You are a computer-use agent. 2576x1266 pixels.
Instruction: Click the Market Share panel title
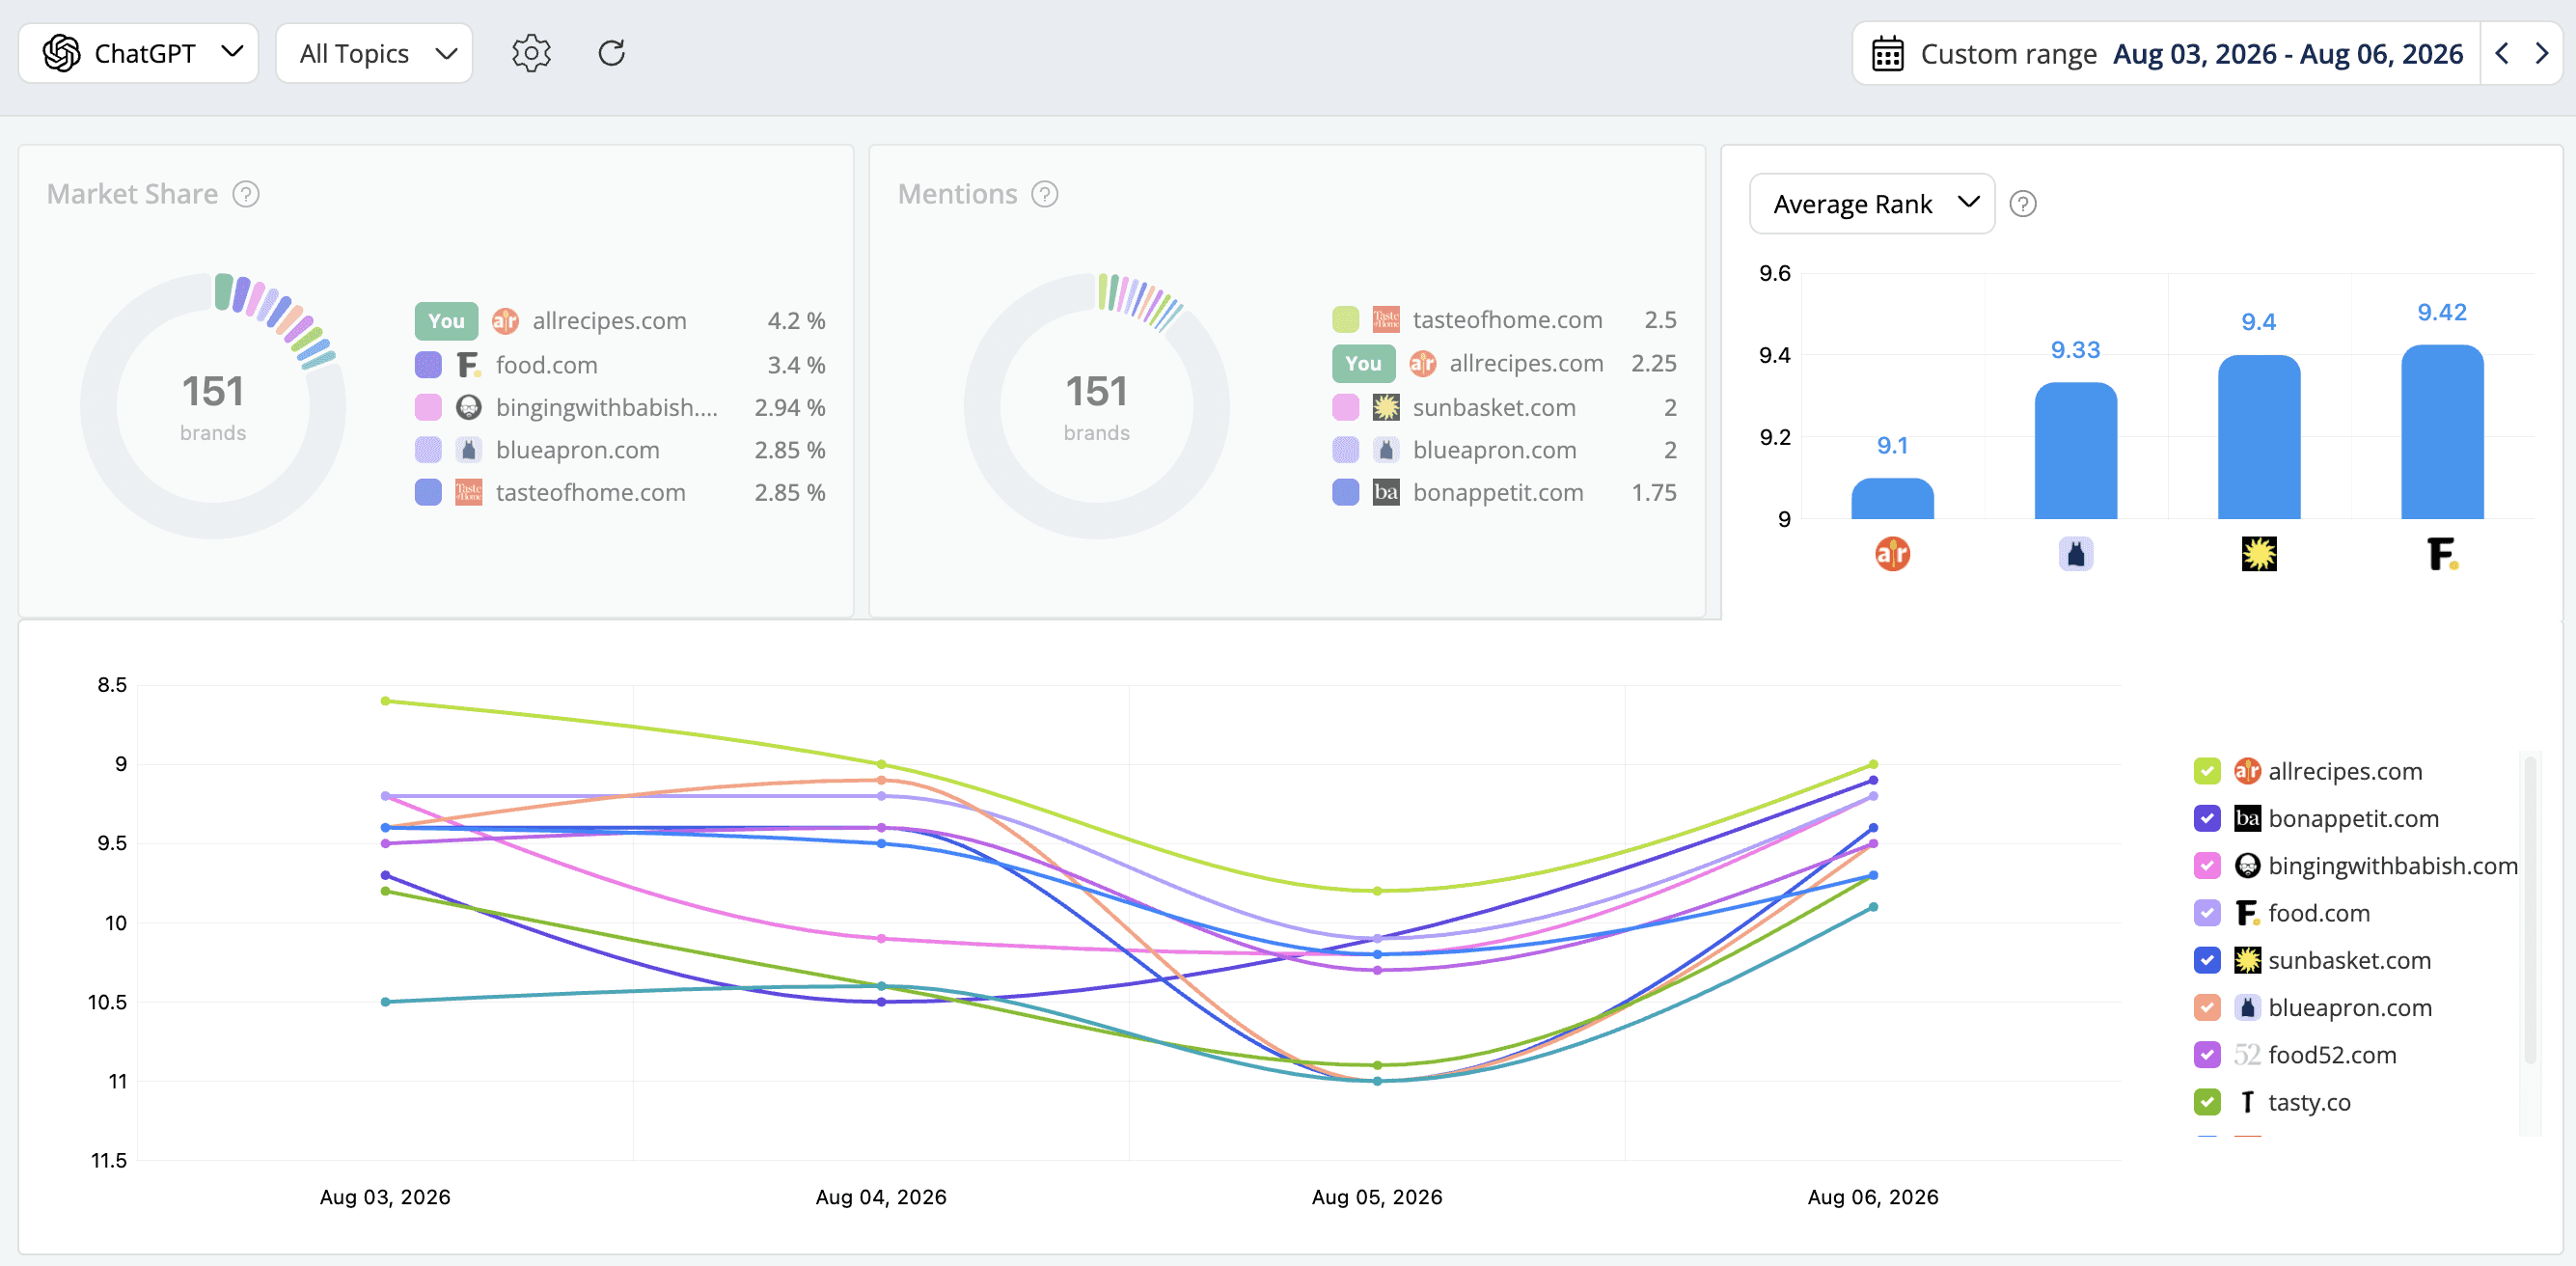tap(132, 194)
